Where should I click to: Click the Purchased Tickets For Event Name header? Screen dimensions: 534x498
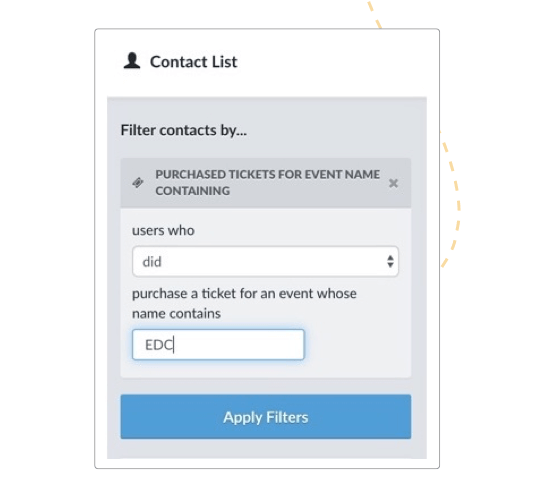[266, 183]
